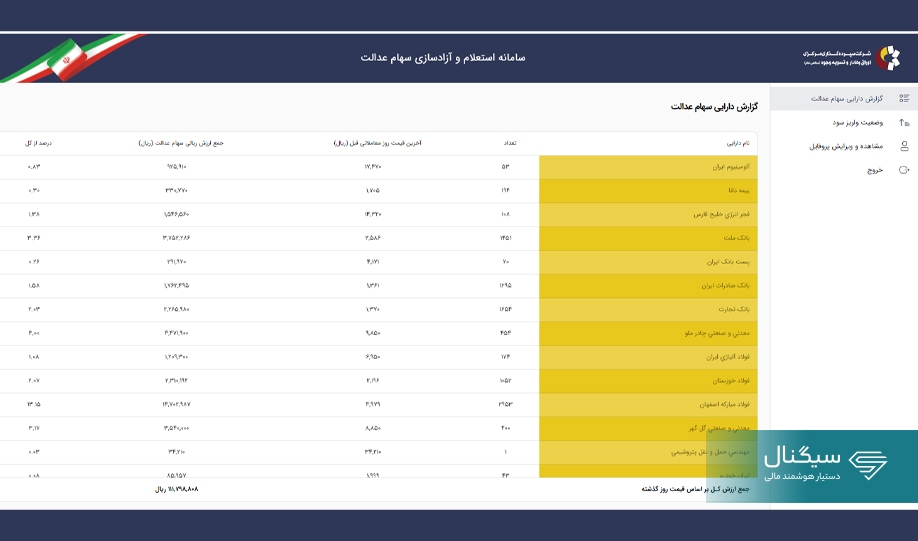Click the جمع ارزش ریالی سهام عدالت header
This screenshot has width=918, height=541.
click(x=181, y=143)
